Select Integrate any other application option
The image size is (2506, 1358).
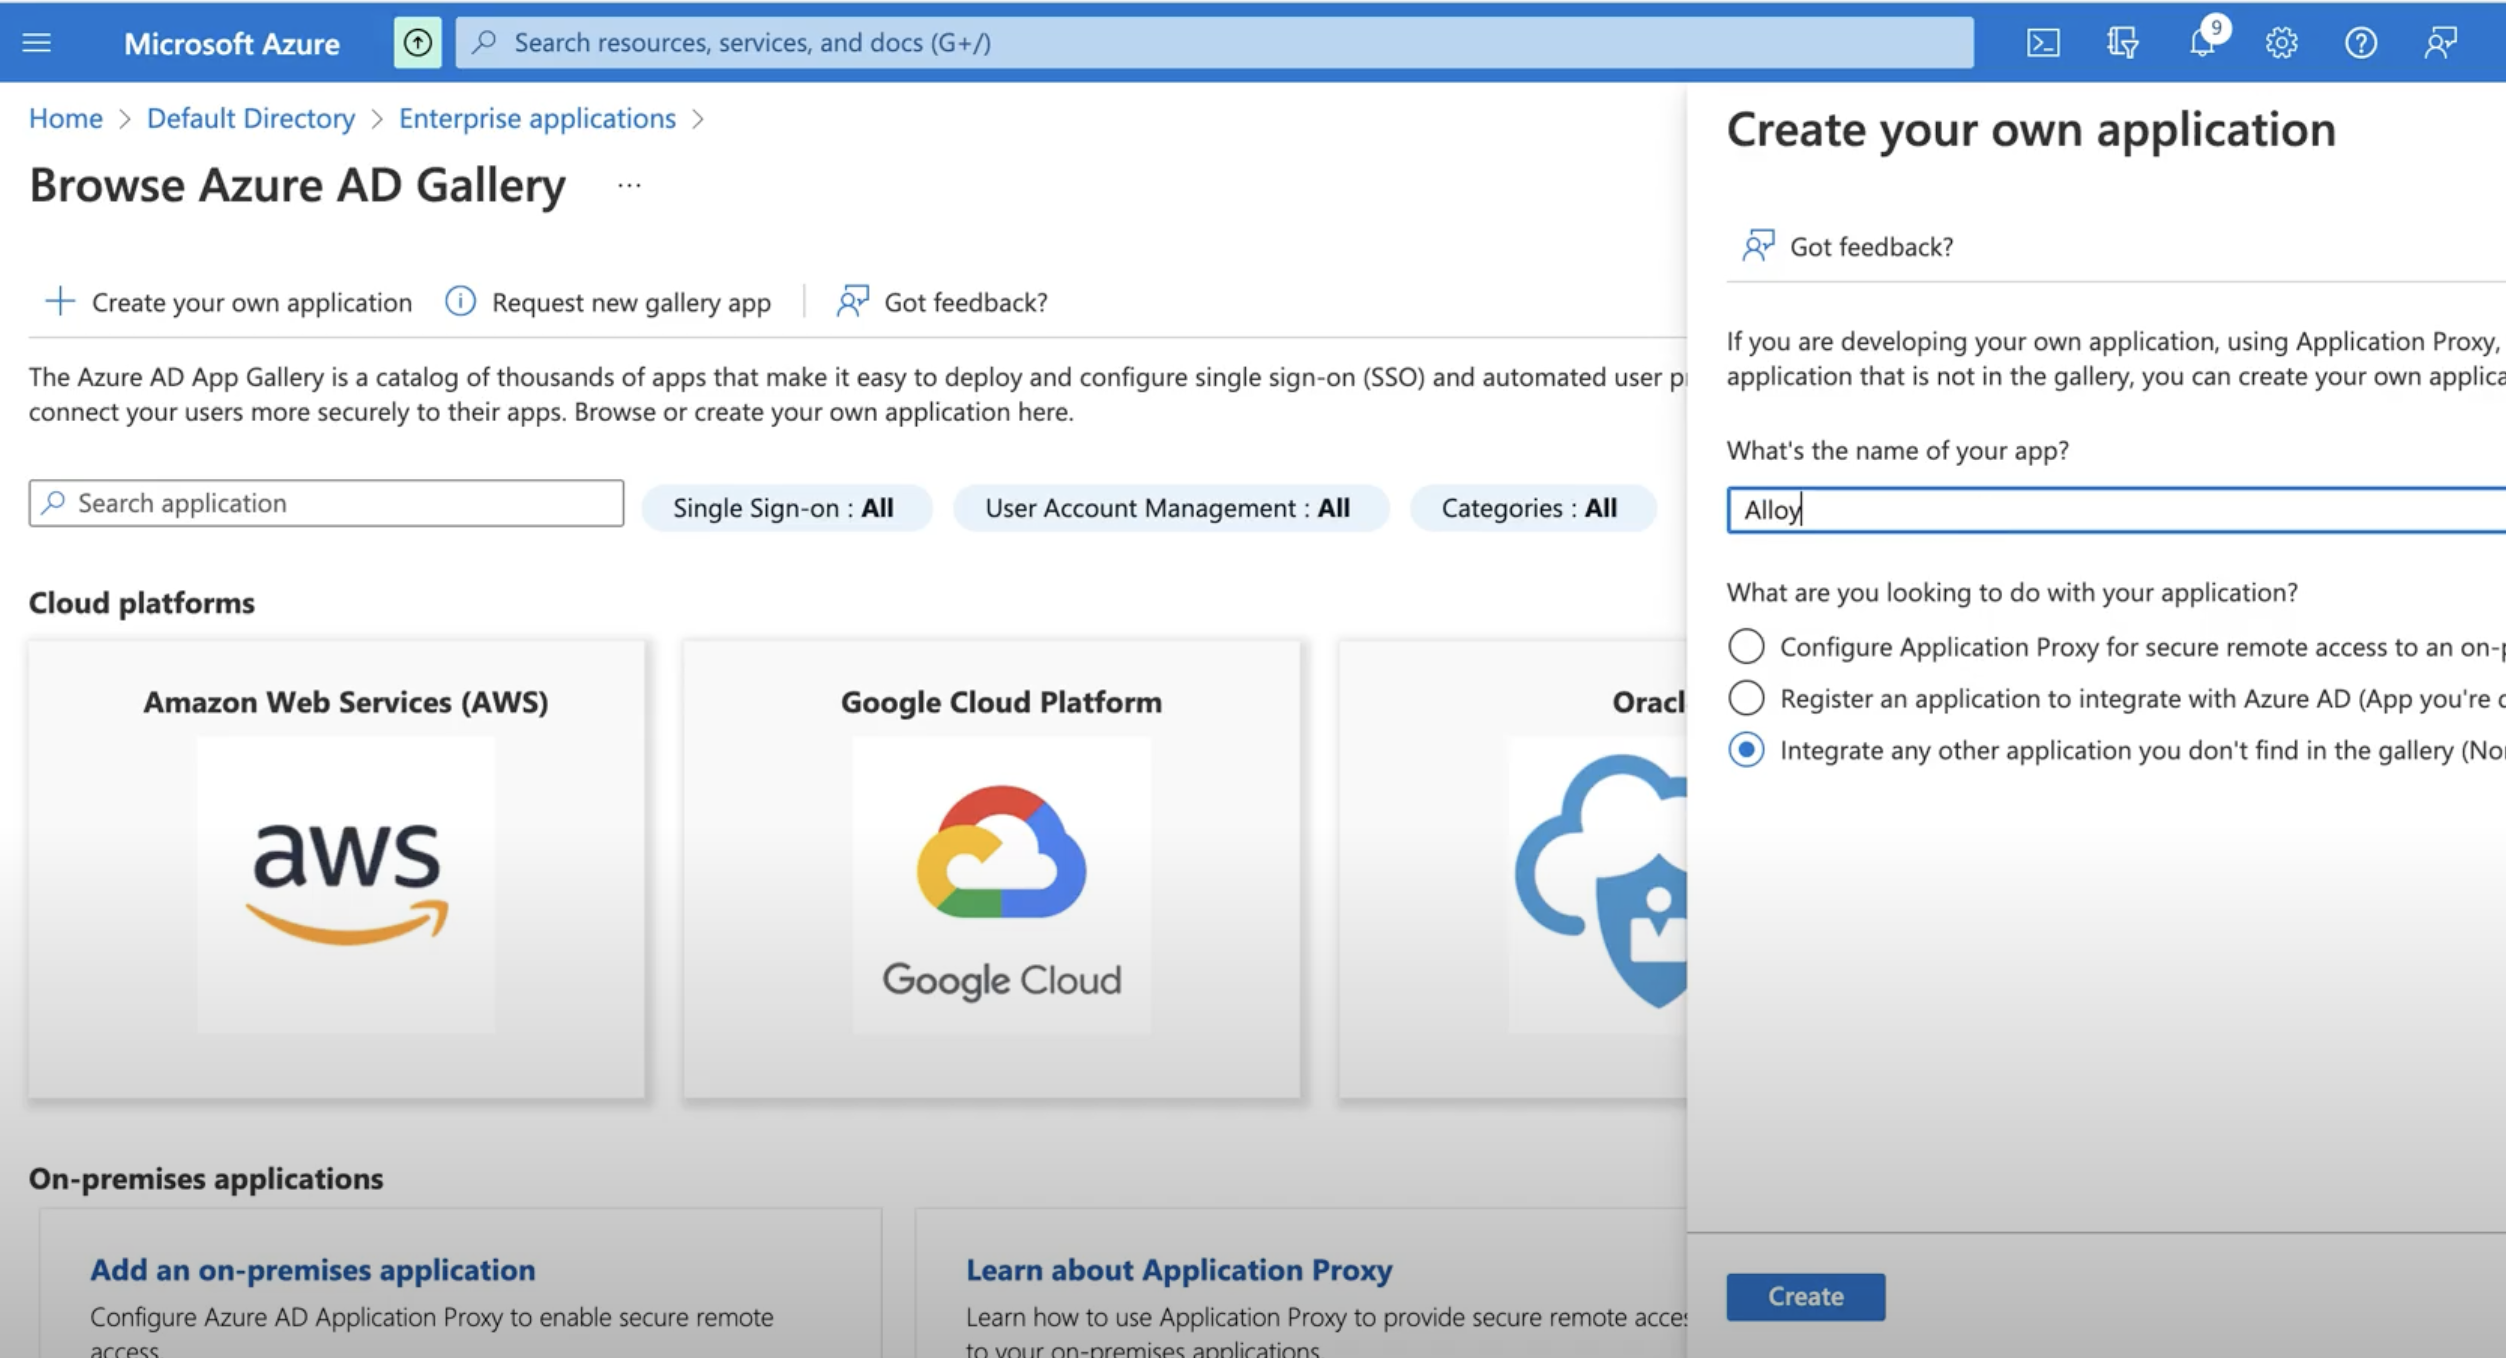click(x=1746, y=750)
